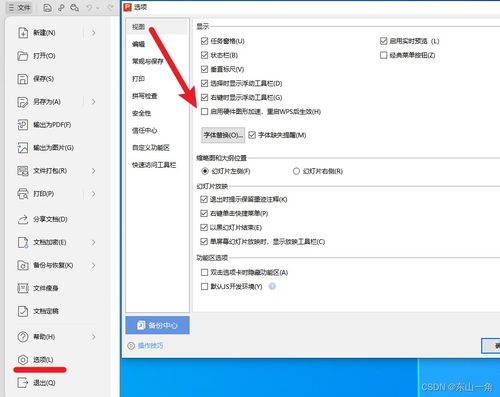This screenshot has height=397, width=500.
Task: Open the 安全性 options category
Action: (141, 113)
